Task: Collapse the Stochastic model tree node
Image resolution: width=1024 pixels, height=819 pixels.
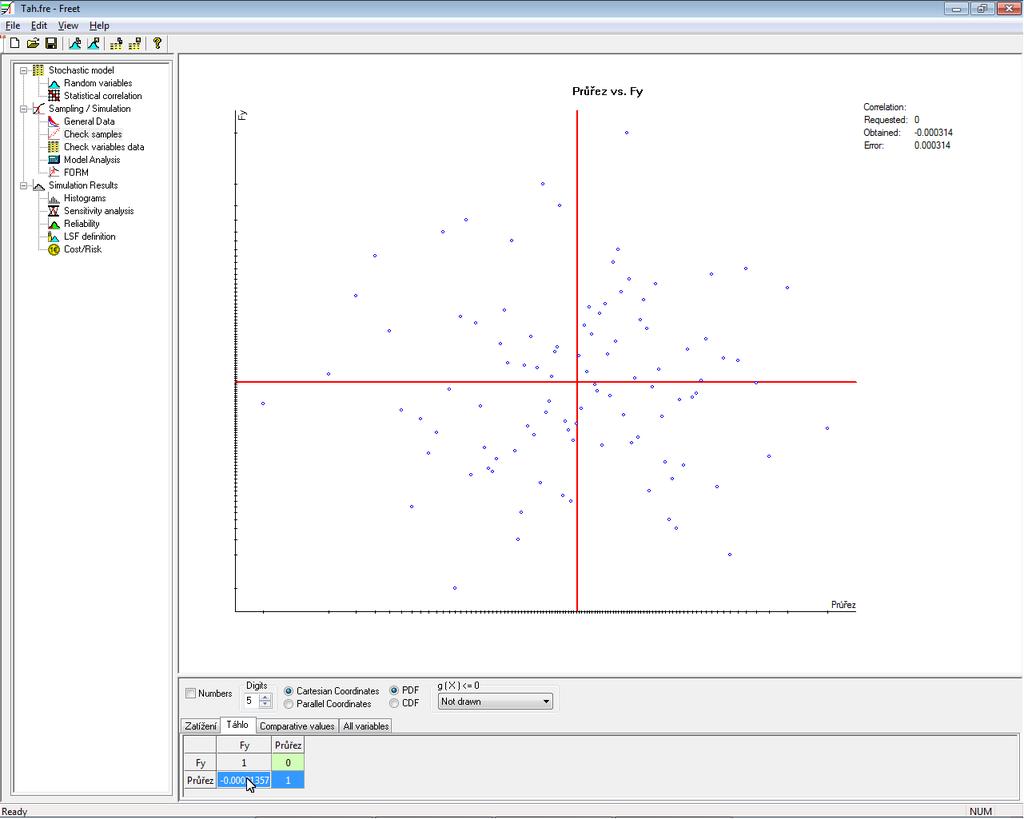Action: 24,70
